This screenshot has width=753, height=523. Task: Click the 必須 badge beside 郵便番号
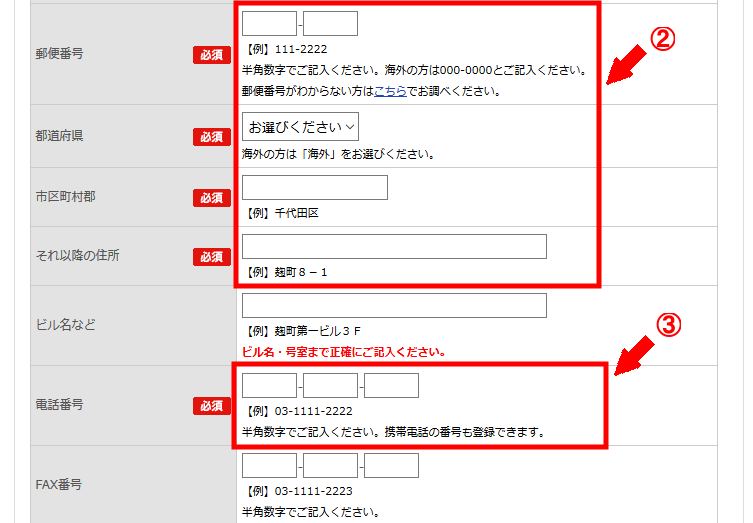point(212,55)
